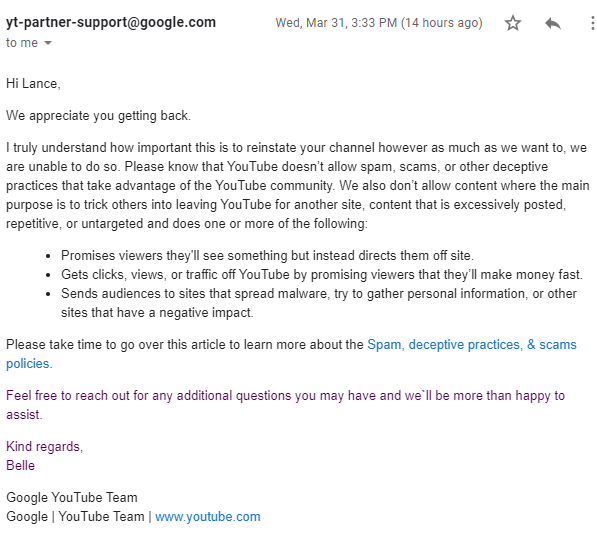Click the timestamp Wed, Mar 31, 3:33 PM
Image resolution: width=597 pixels, height=536 pixels.
click(379, 23)
